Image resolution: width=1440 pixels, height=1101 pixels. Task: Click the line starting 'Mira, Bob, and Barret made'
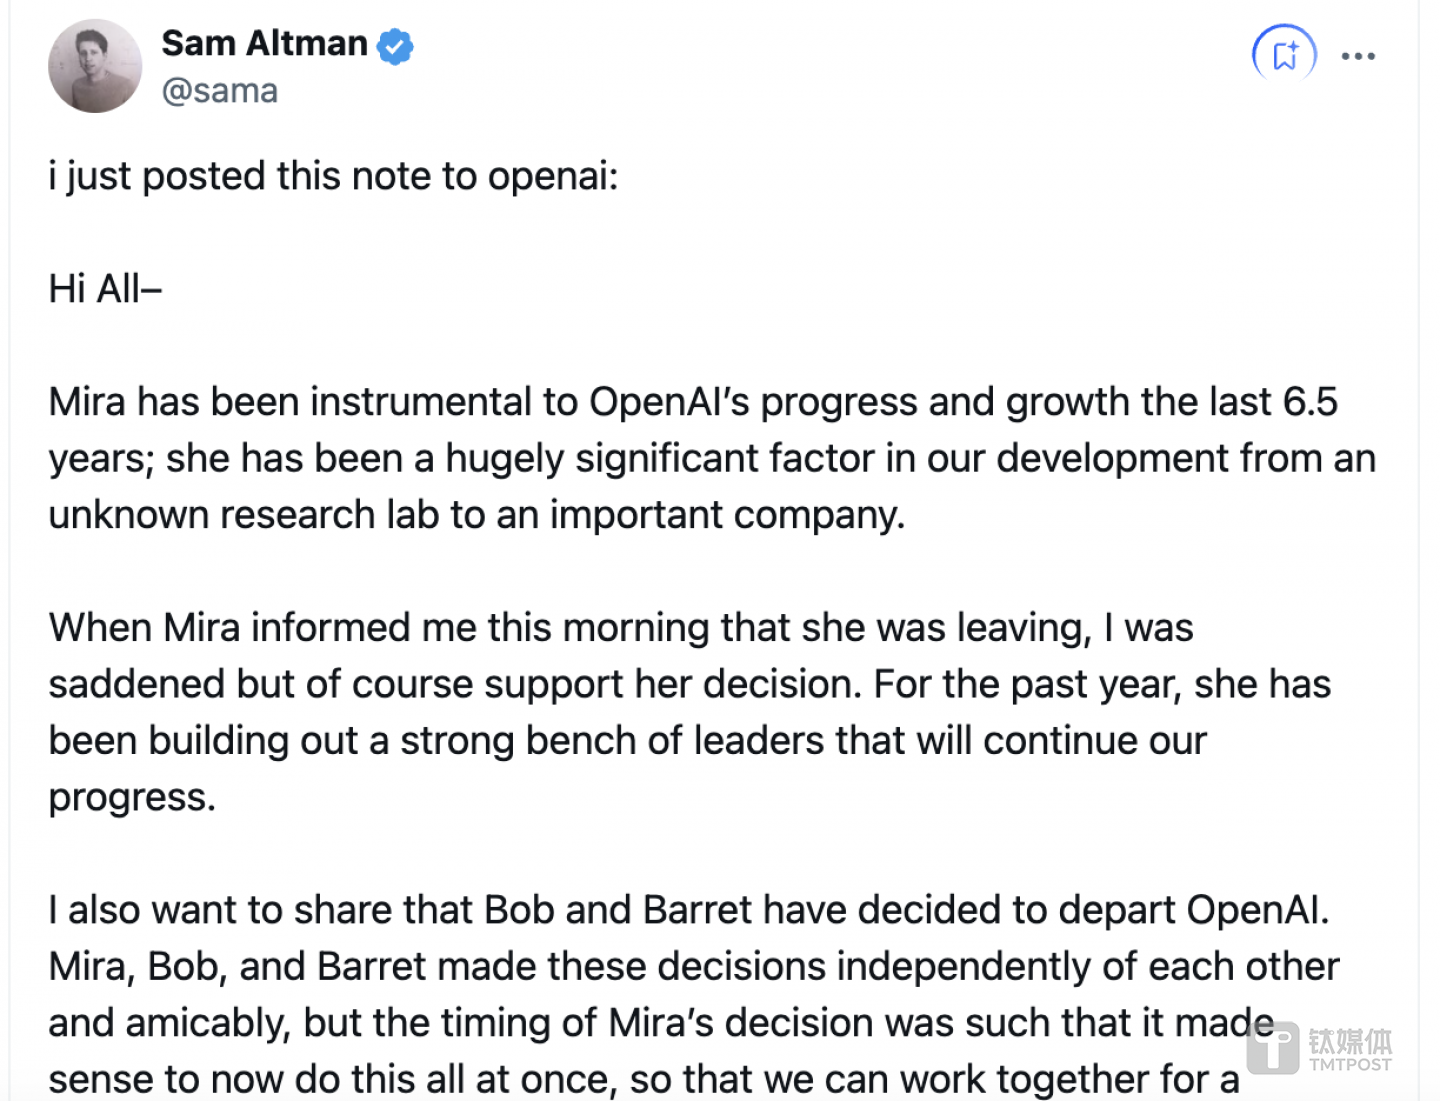(x=693, y=967)
